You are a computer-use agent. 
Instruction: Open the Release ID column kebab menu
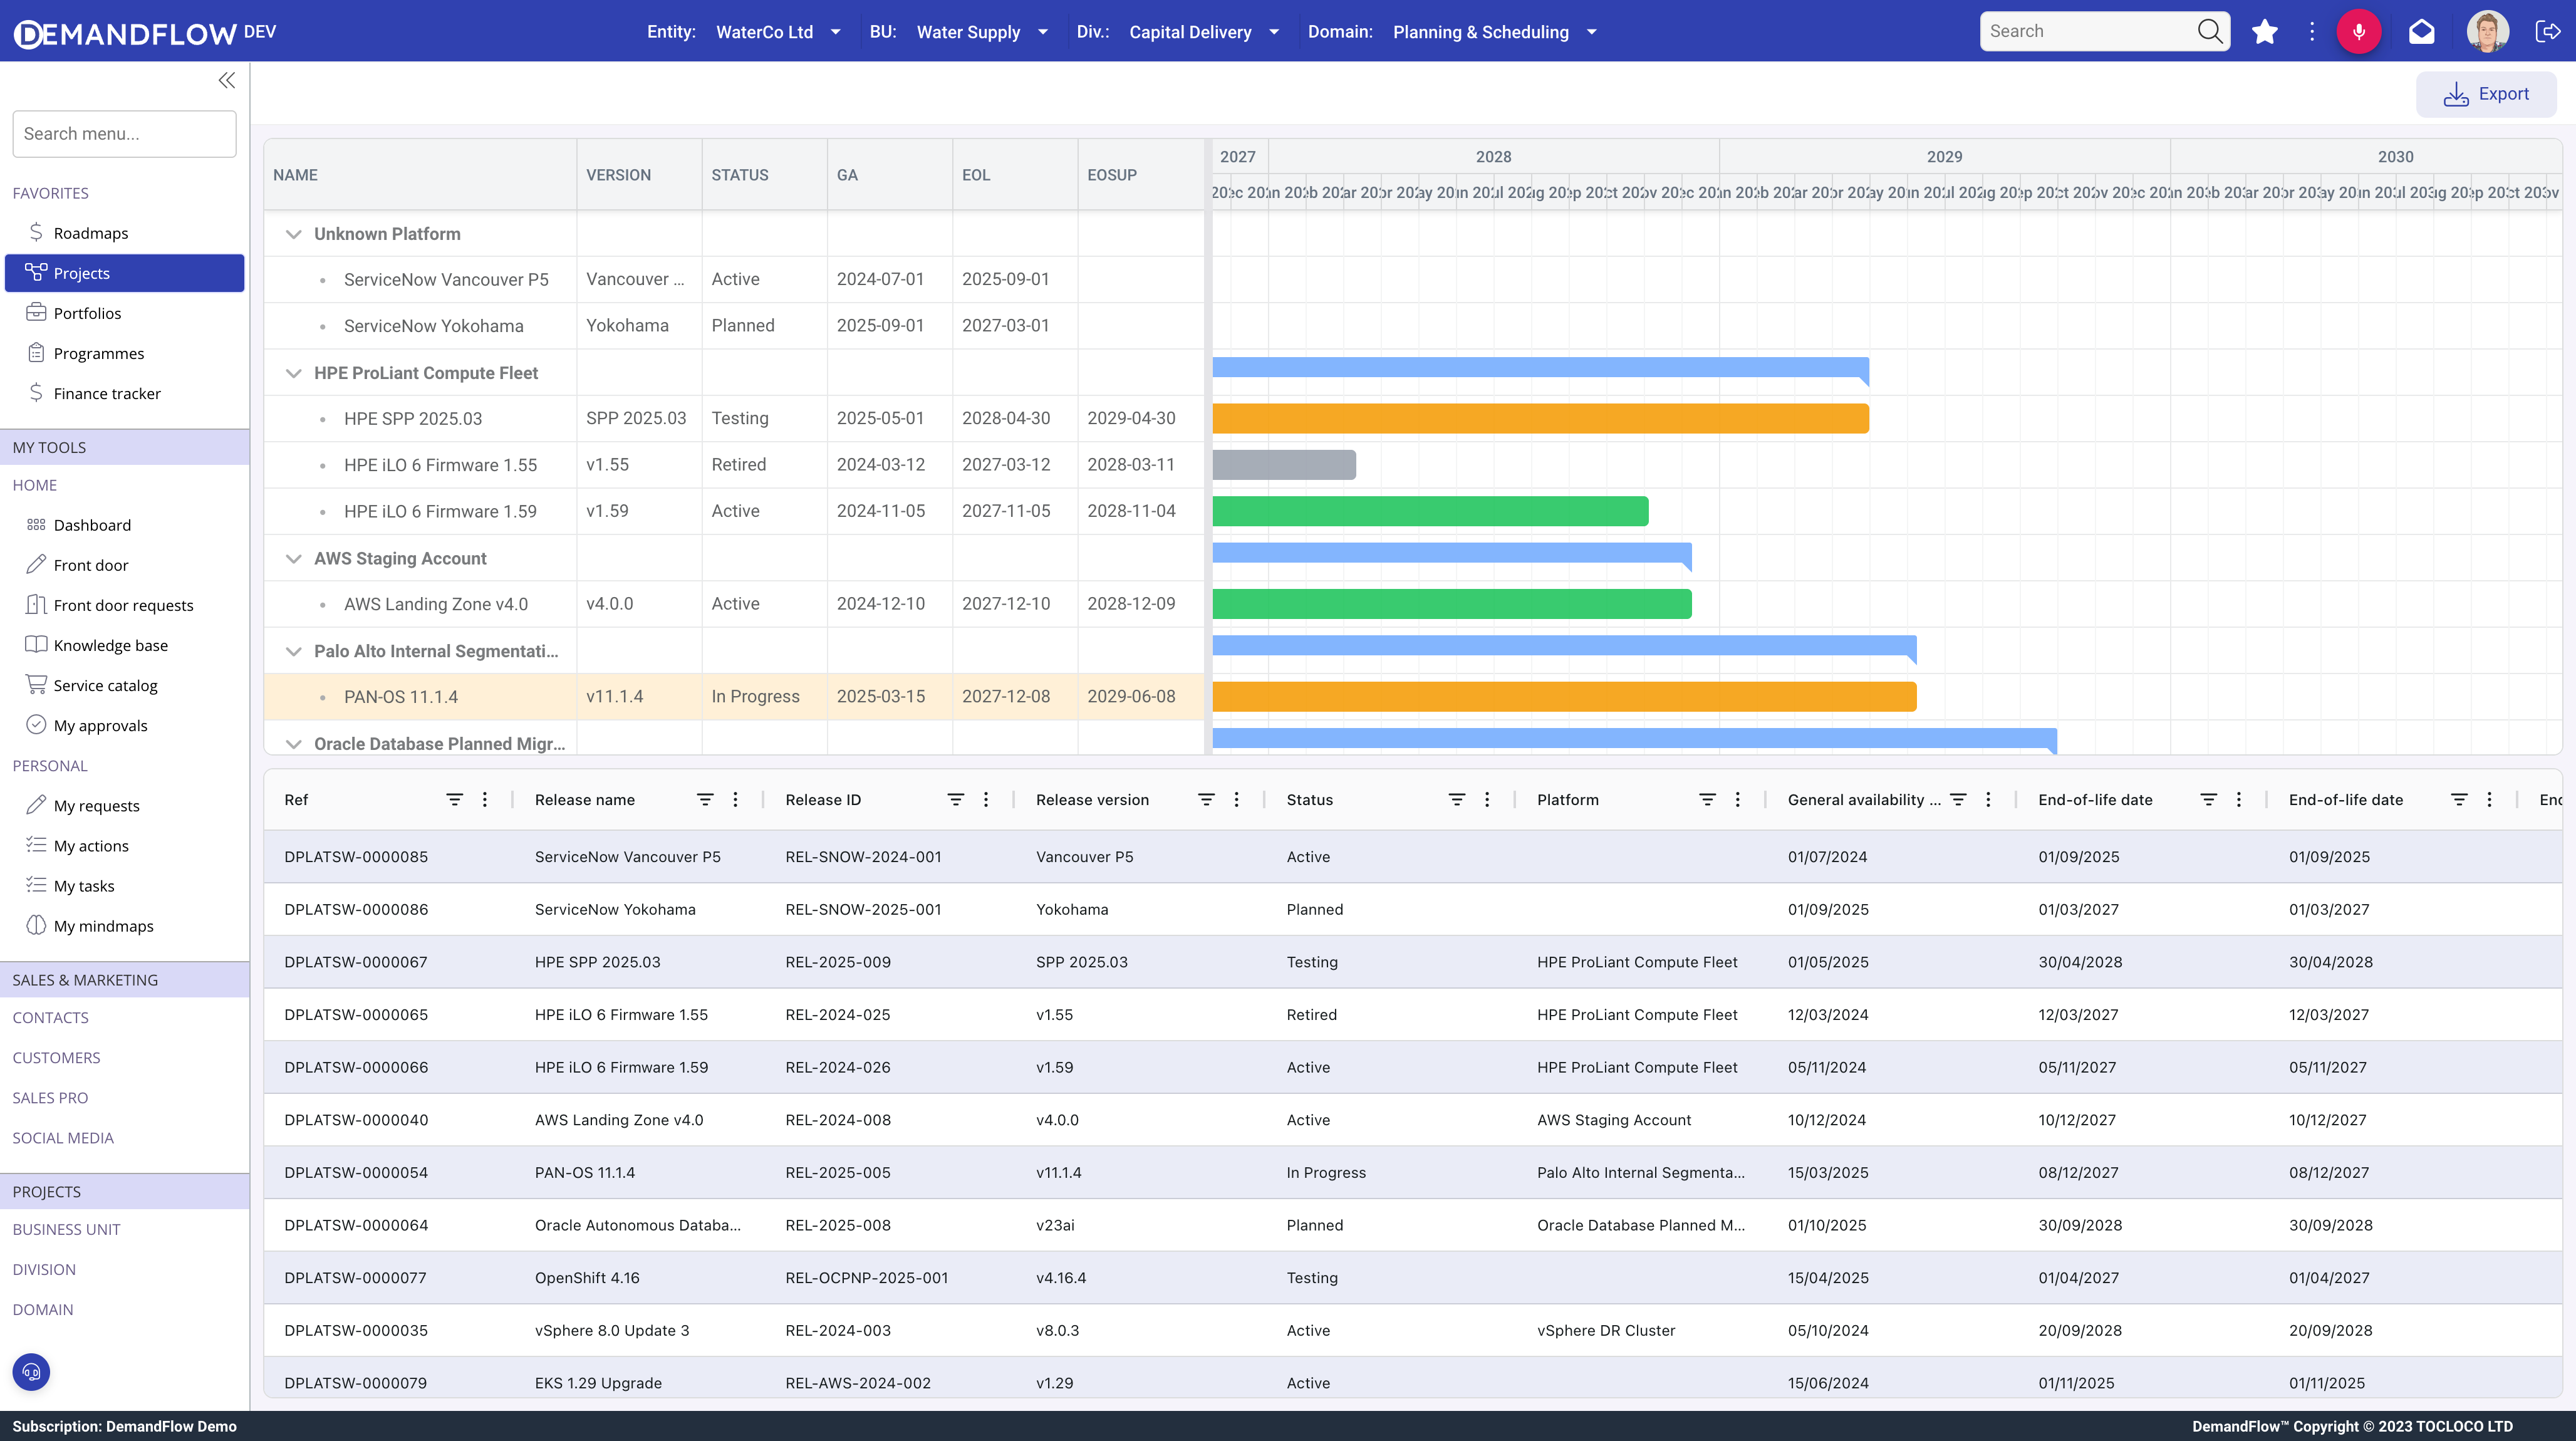(986, 799)
